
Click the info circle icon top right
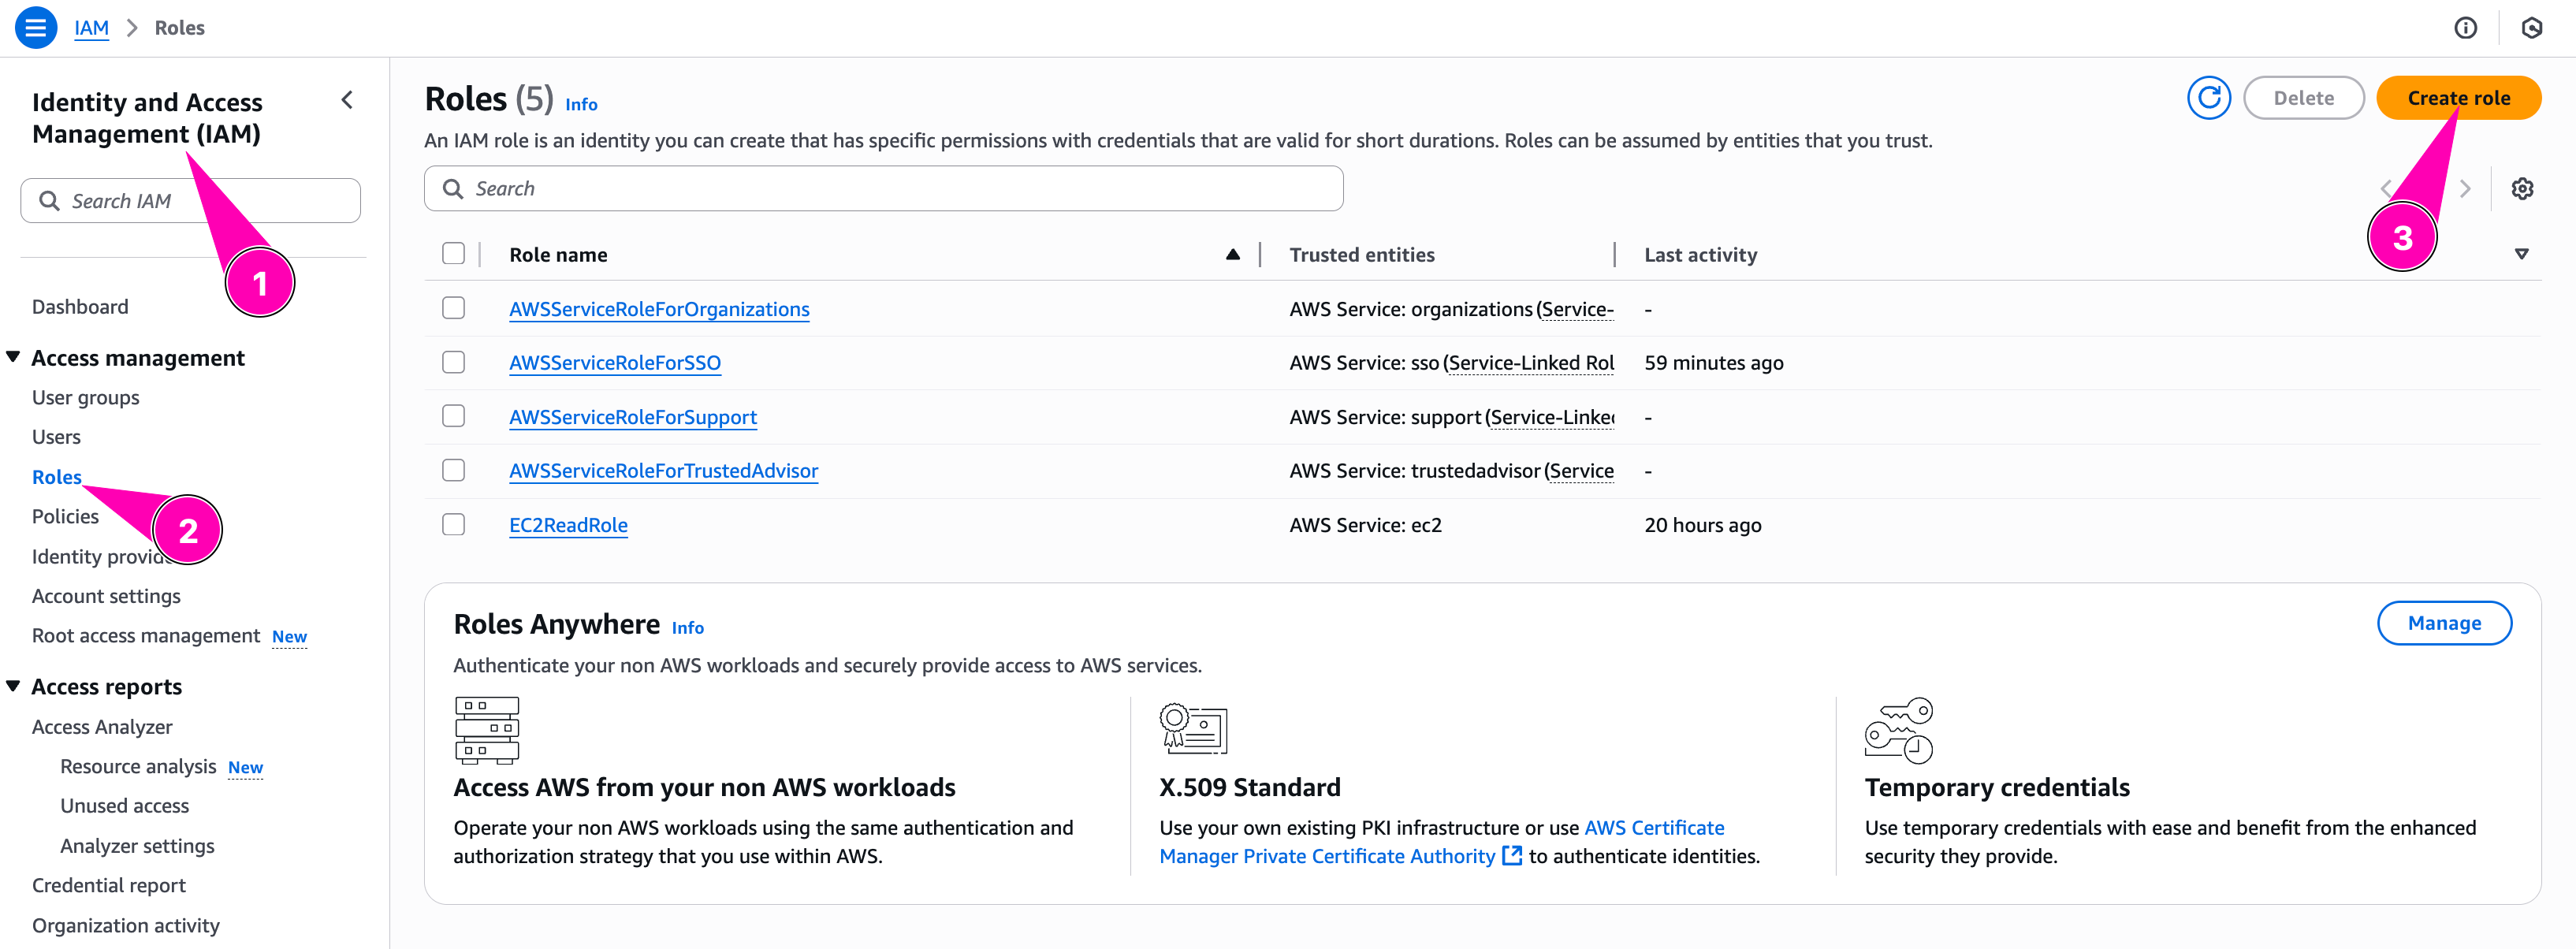(x=2465, y=28)
